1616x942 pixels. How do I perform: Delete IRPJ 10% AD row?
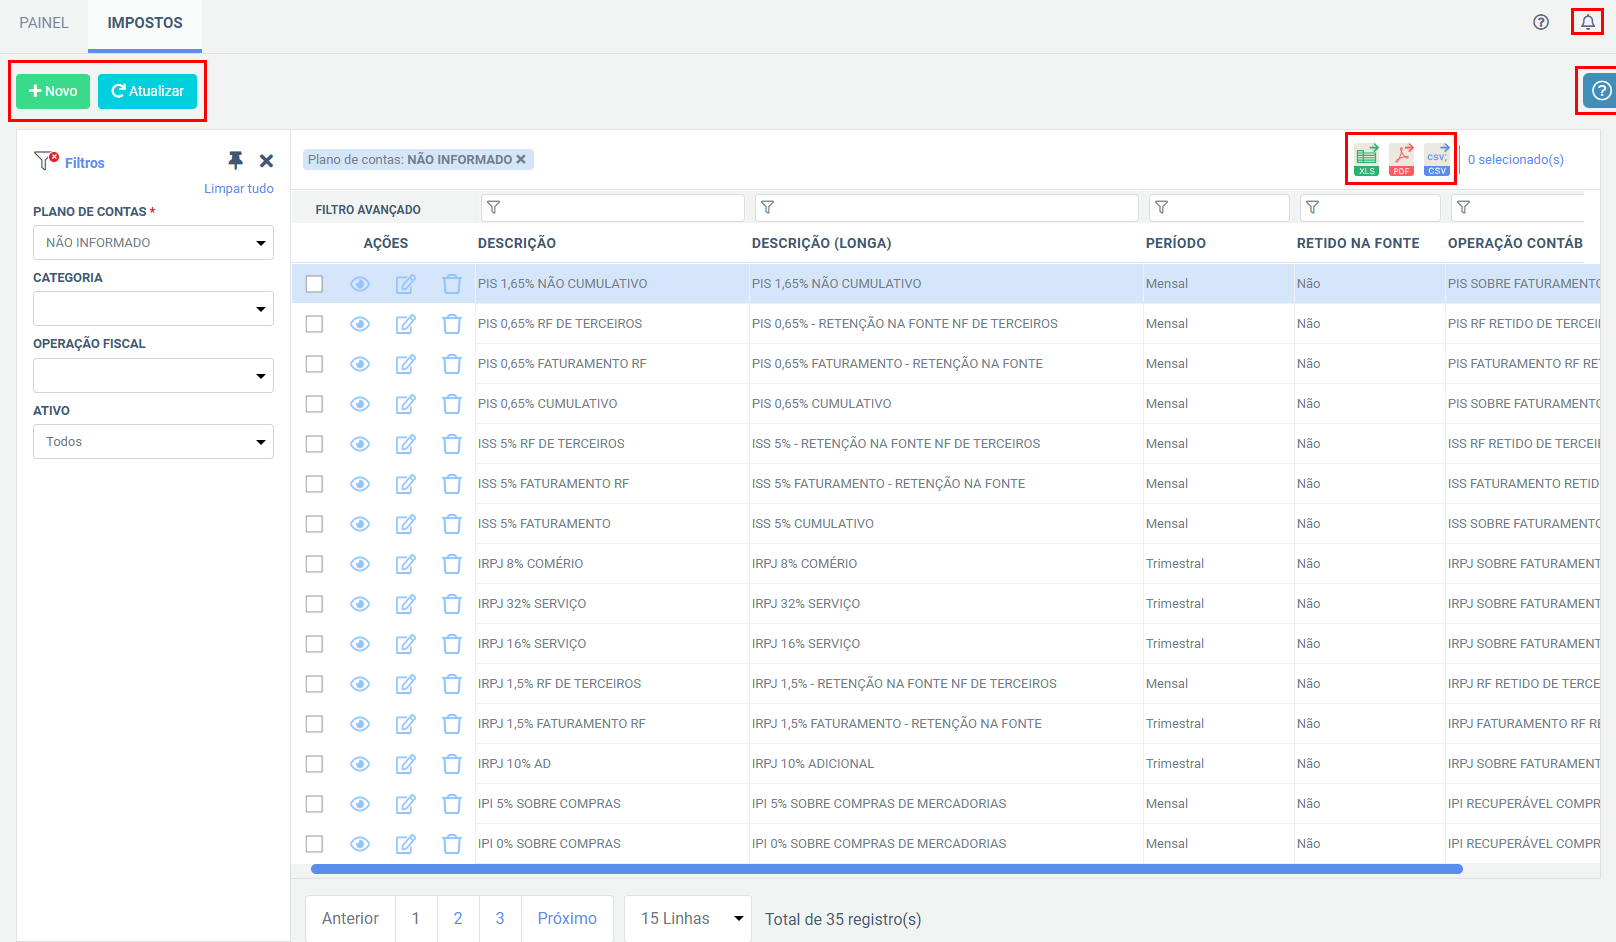click(452, 764)
